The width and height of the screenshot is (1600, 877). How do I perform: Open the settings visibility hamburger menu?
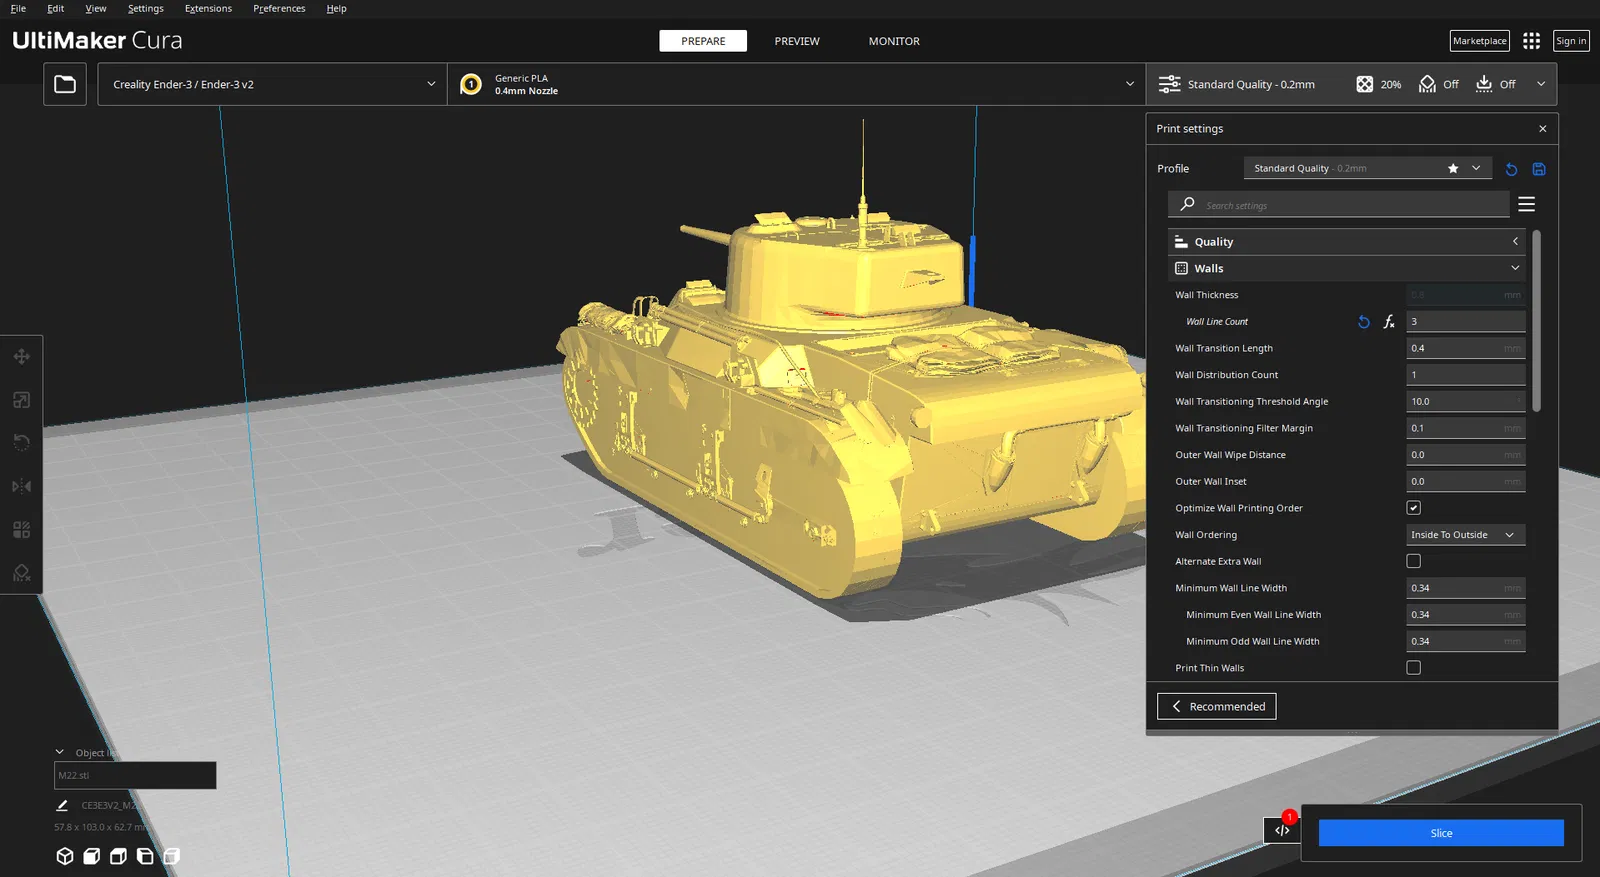pyautogui.click(x=1526, y=204)
